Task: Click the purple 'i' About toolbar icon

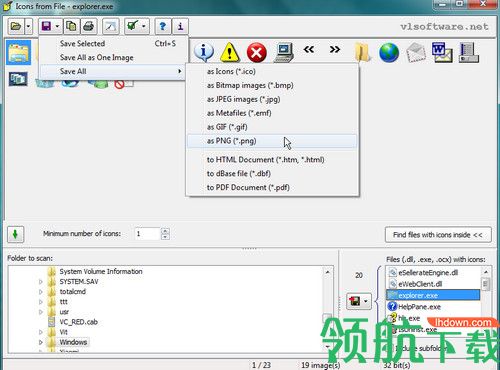Action: (180, 26)
